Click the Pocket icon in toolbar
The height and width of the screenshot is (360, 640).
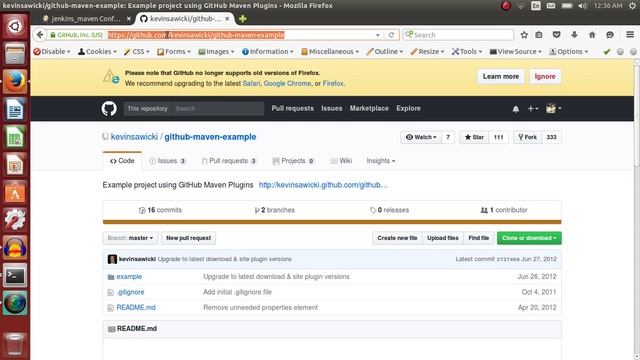coord(556,35)
